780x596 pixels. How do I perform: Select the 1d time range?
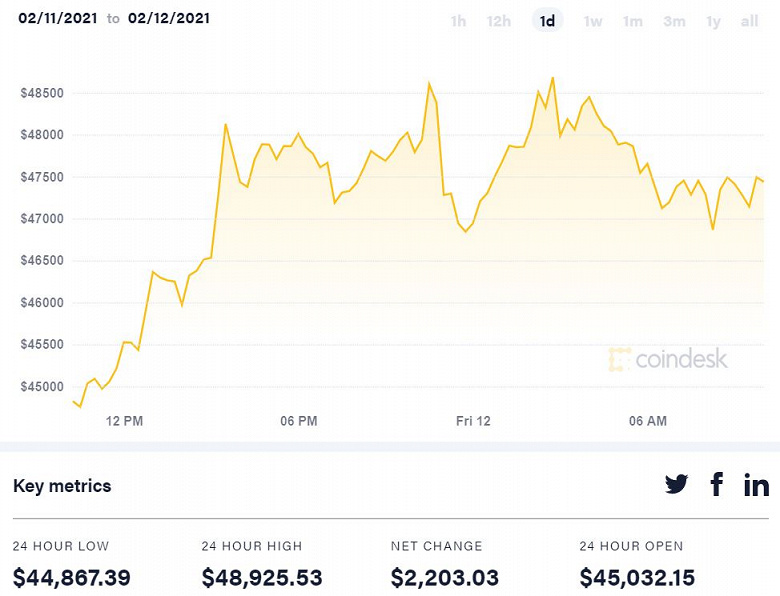(x=547, y=21)
